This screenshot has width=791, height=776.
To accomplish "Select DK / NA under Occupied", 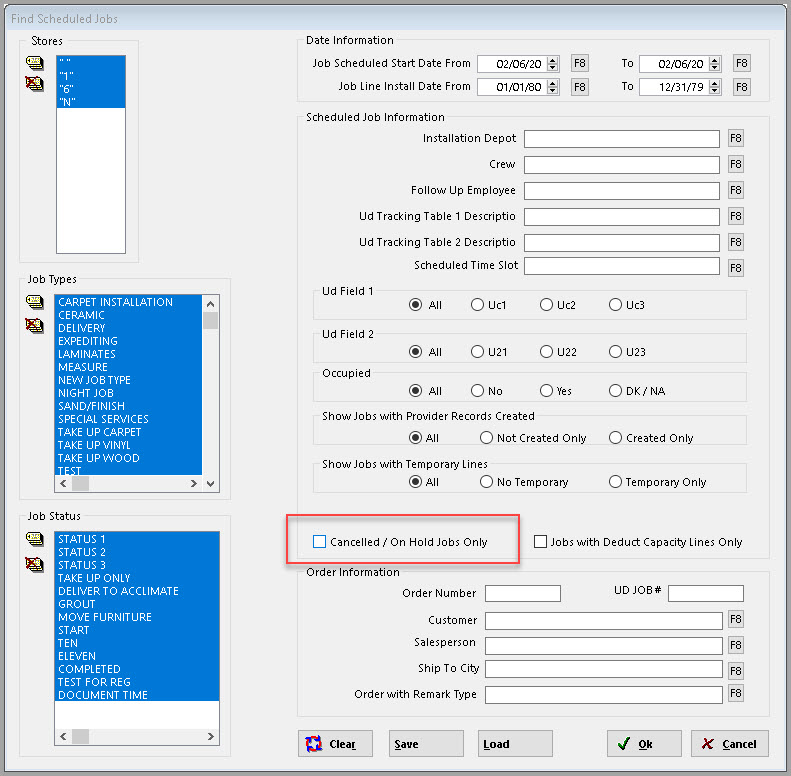I will pos(615,391).
